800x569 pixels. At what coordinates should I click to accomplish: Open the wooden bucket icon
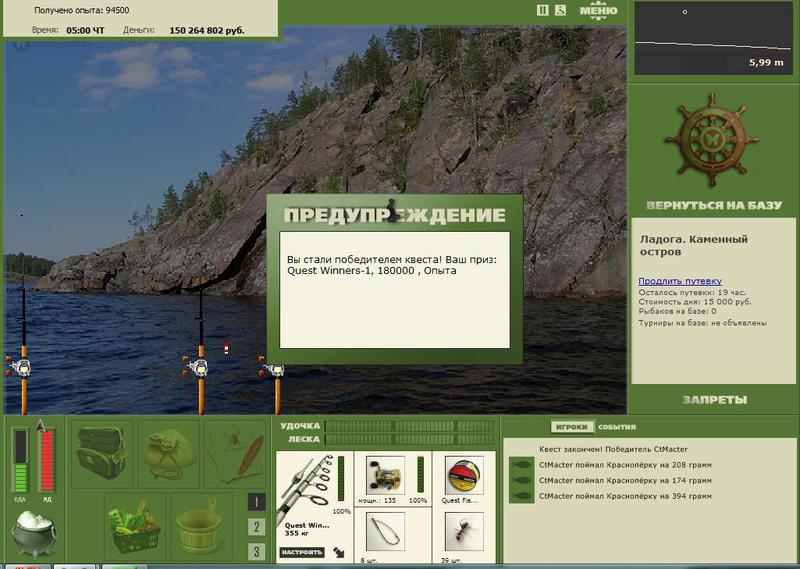[x=199, y=526]
